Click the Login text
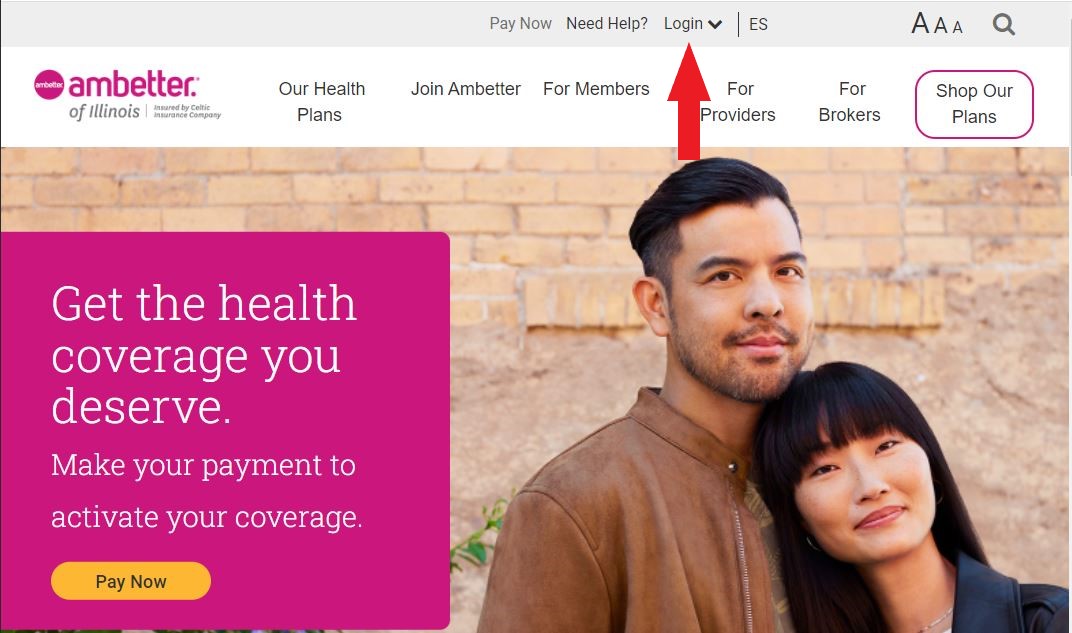Viewport: 1072px width, 633px height. point(683,23)
